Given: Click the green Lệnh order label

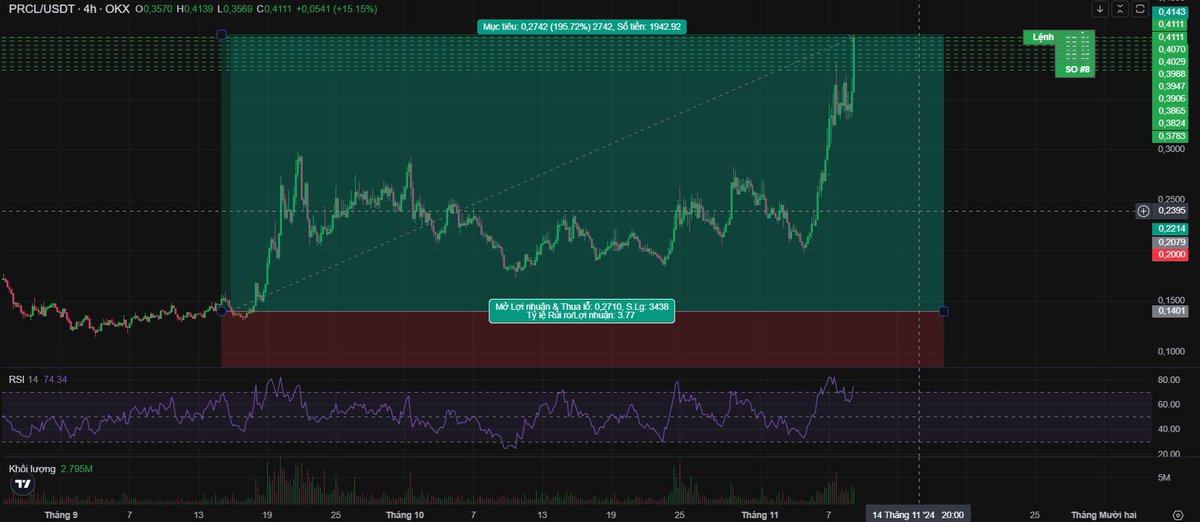Looking at the screenshot, I should pyautogui.click(x=1043, y=37).
